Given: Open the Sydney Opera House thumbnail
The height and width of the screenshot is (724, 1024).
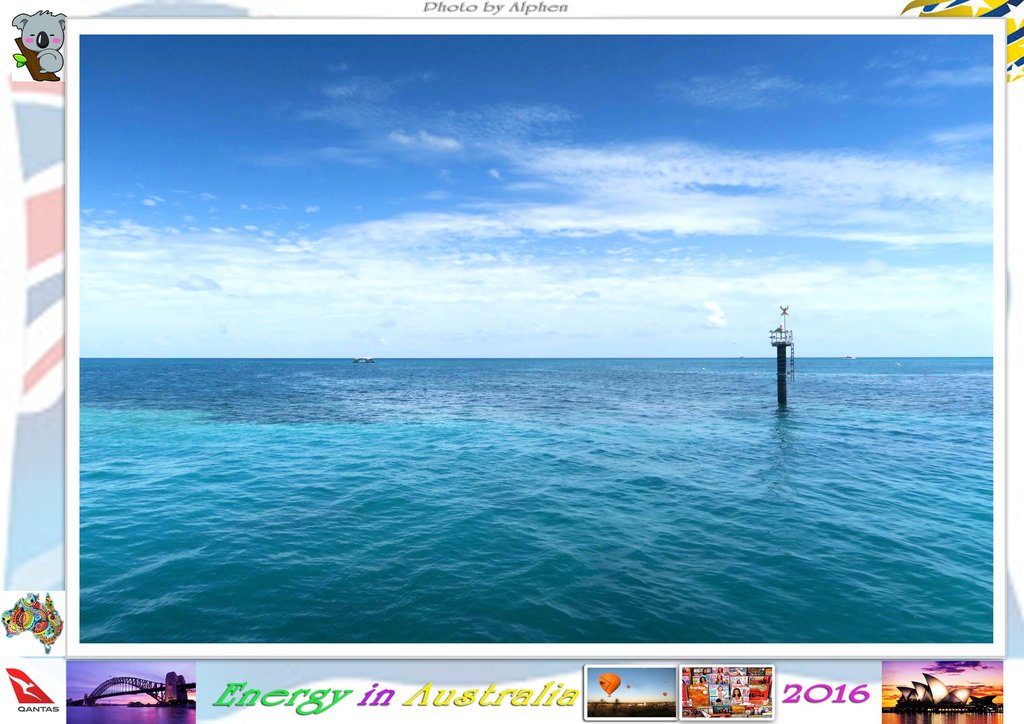Looking at the screenshot, I should [x=941, y=691].
